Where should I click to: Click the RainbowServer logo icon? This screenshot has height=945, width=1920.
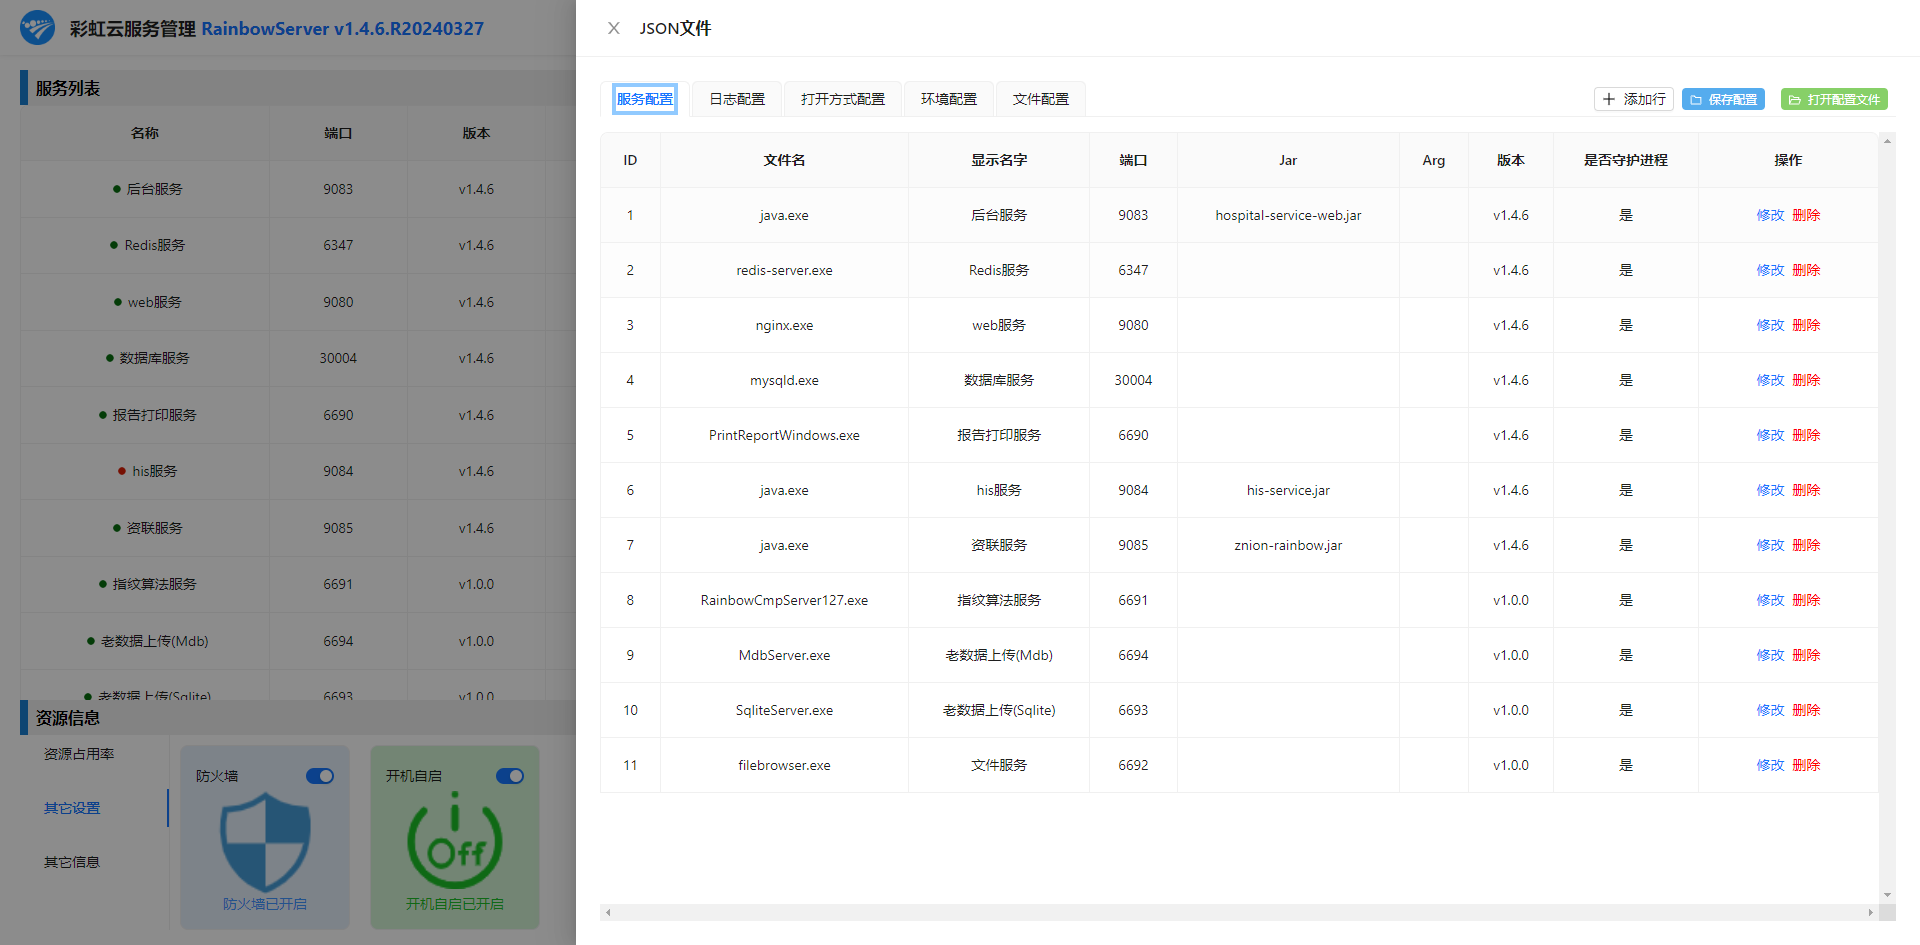(38, 28)
